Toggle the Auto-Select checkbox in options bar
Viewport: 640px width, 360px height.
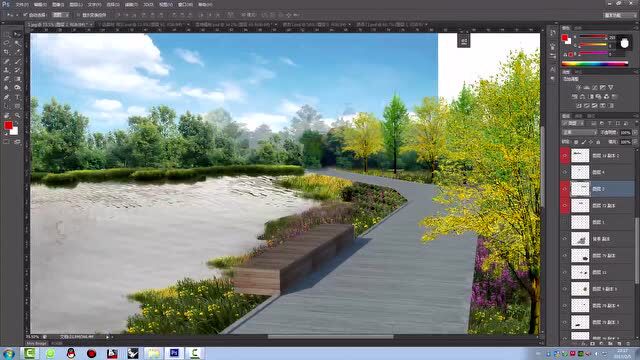pyautogui.click(x=25, y=15)
